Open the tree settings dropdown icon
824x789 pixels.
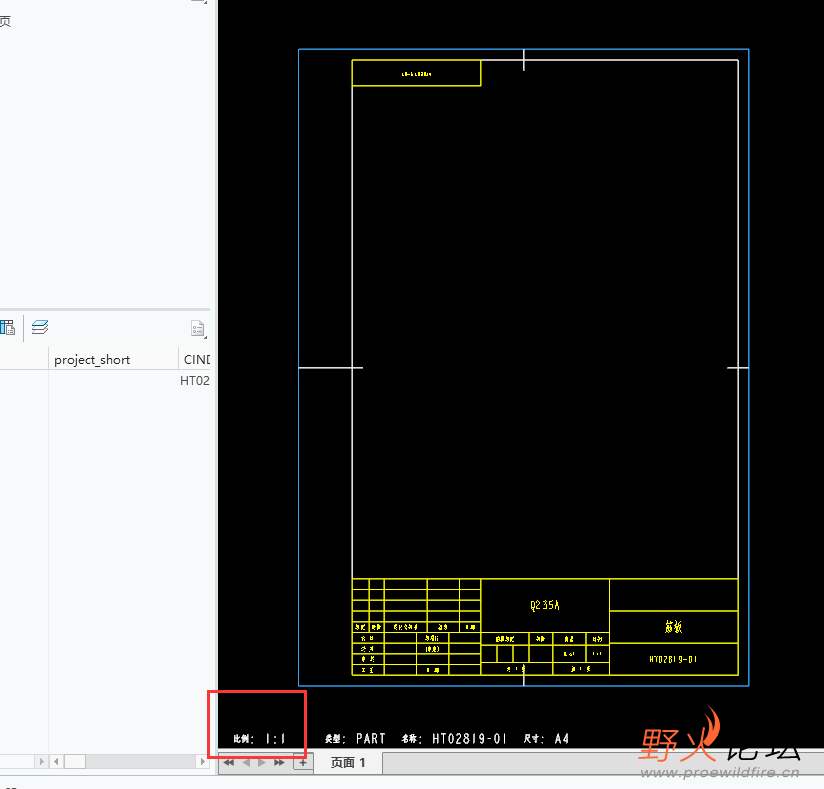point(198,329)
